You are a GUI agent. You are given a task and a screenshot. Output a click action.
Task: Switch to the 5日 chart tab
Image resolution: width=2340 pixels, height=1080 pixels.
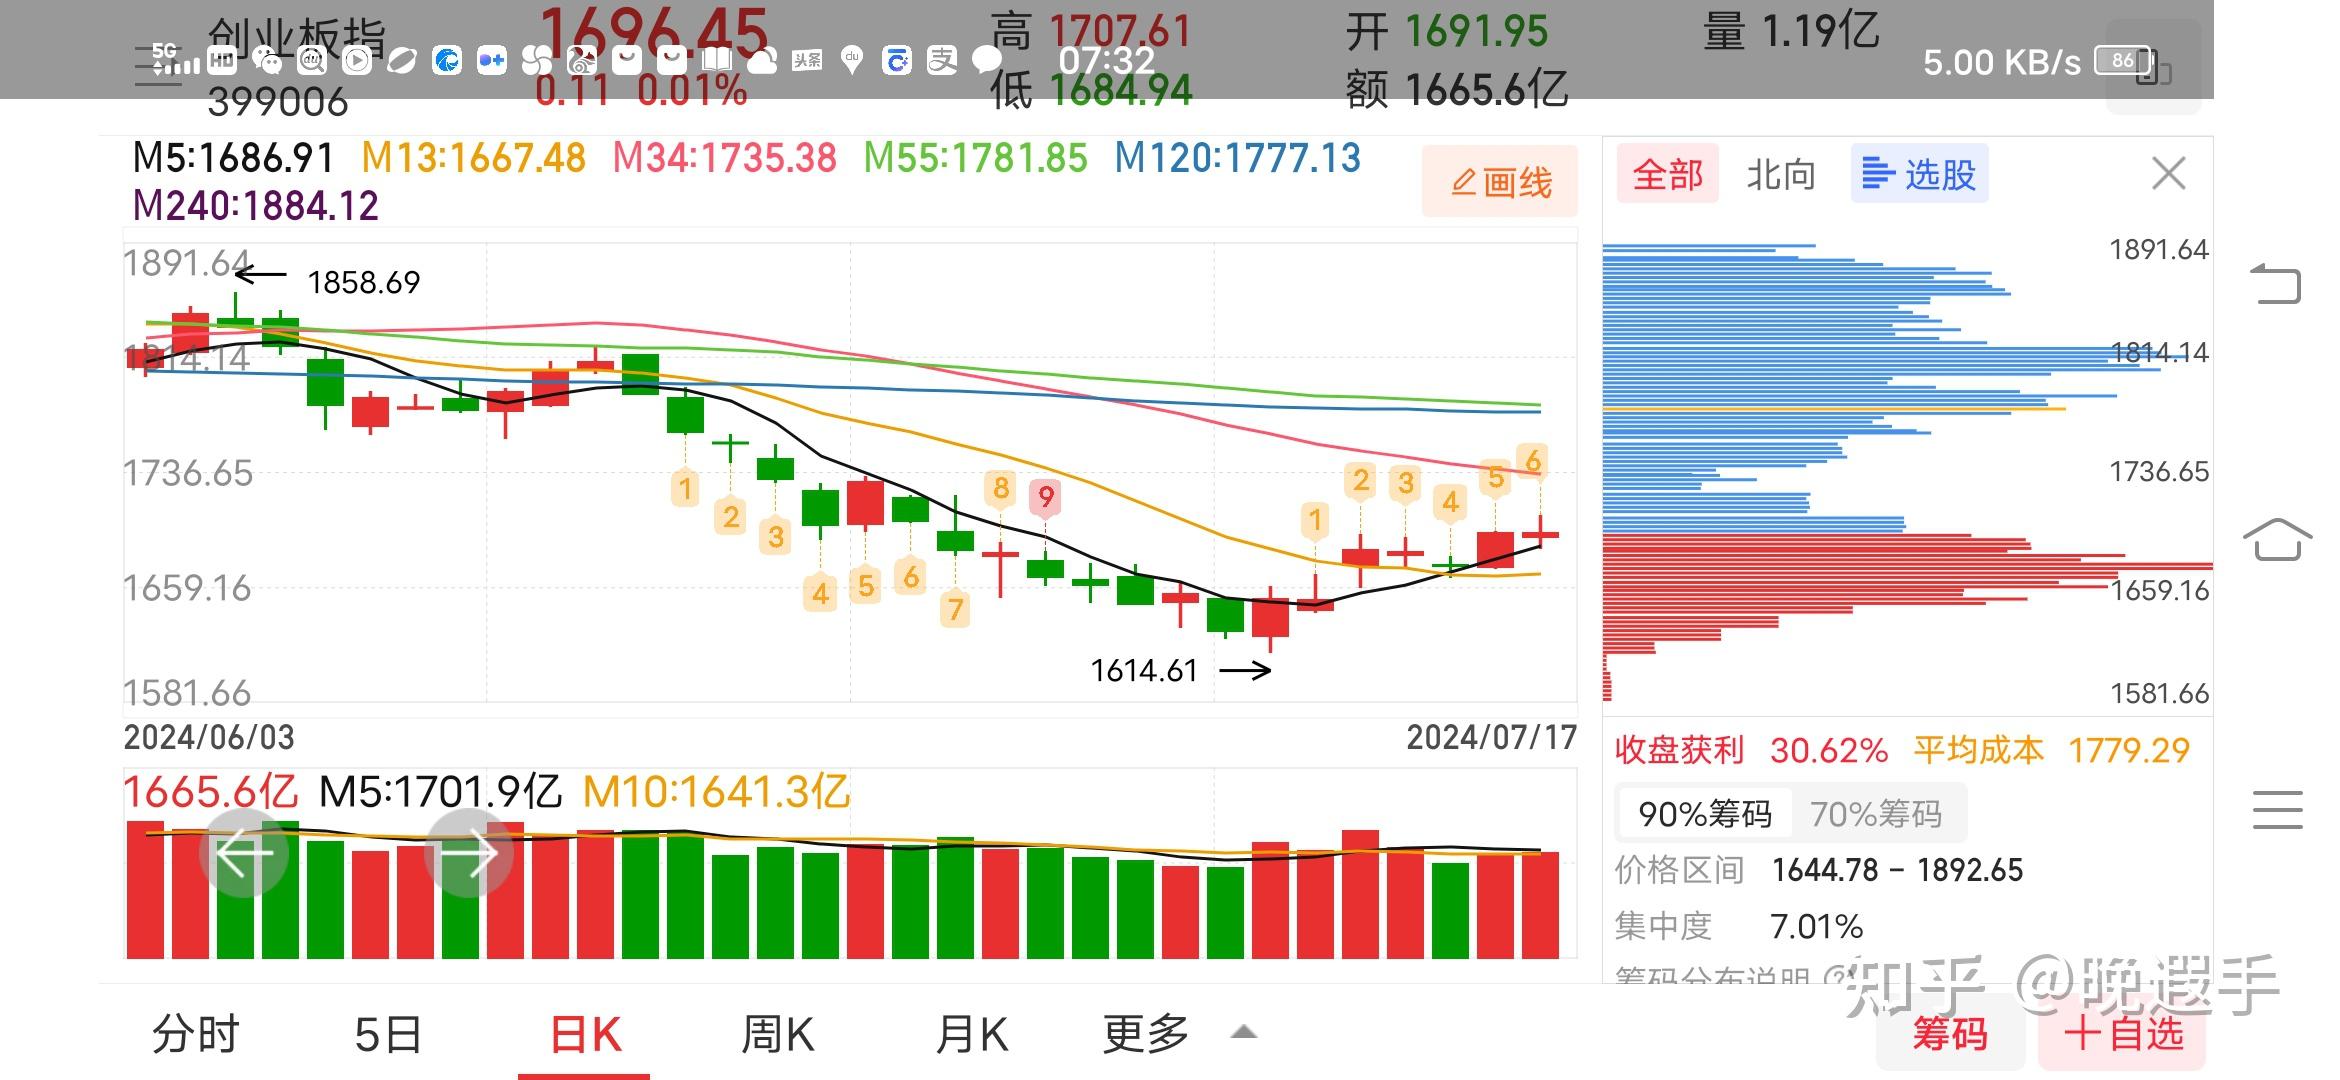point(388,1035)
